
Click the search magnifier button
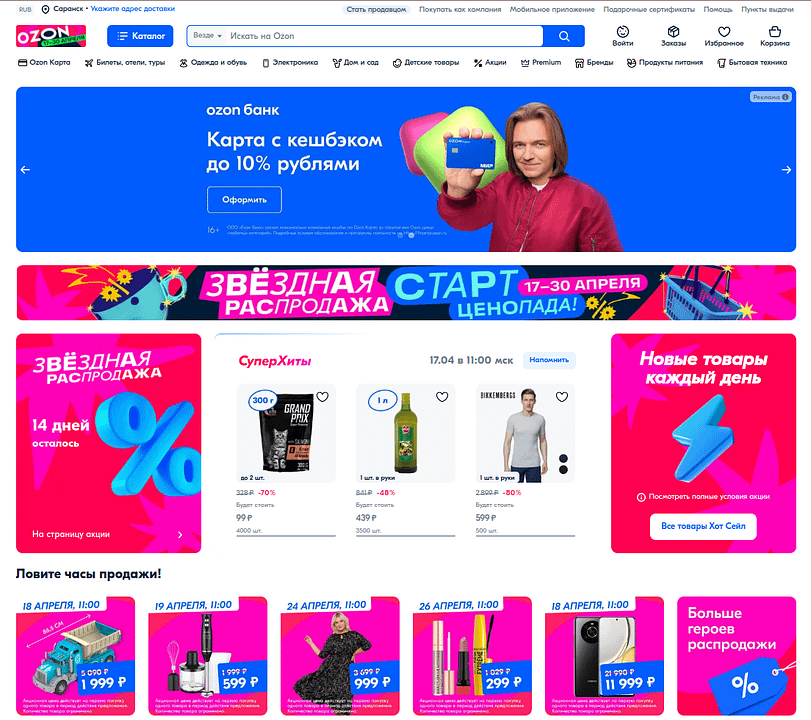564,36
